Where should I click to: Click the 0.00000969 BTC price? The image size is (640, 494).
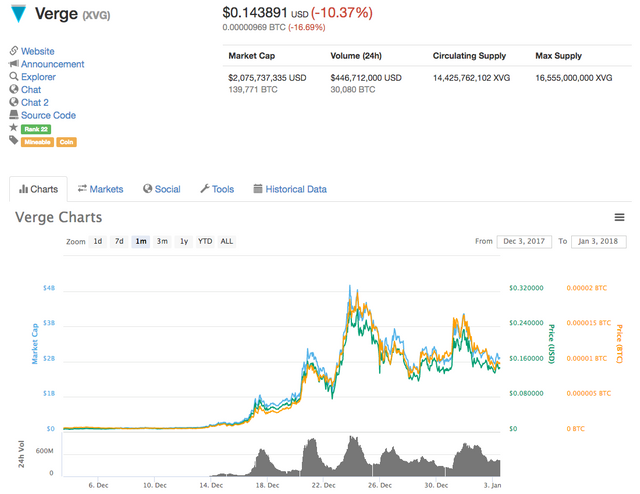[x=254, y=27]
